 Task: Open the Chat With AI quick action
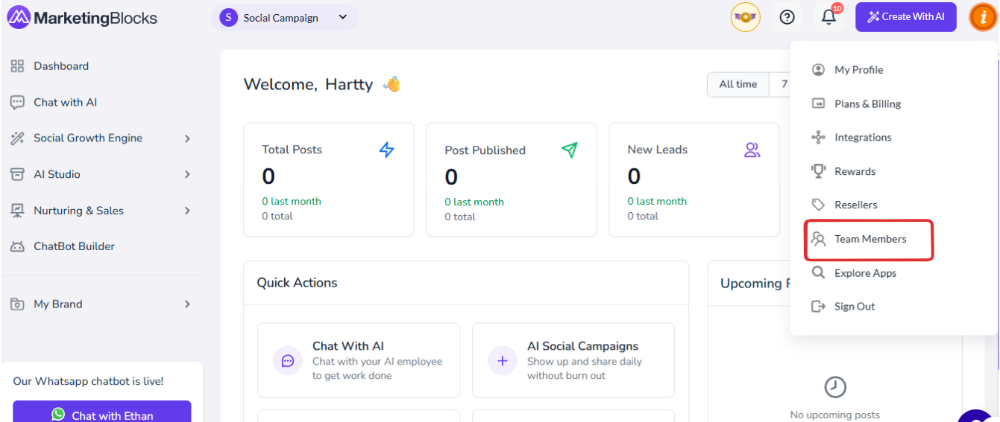tap(358, 360)
